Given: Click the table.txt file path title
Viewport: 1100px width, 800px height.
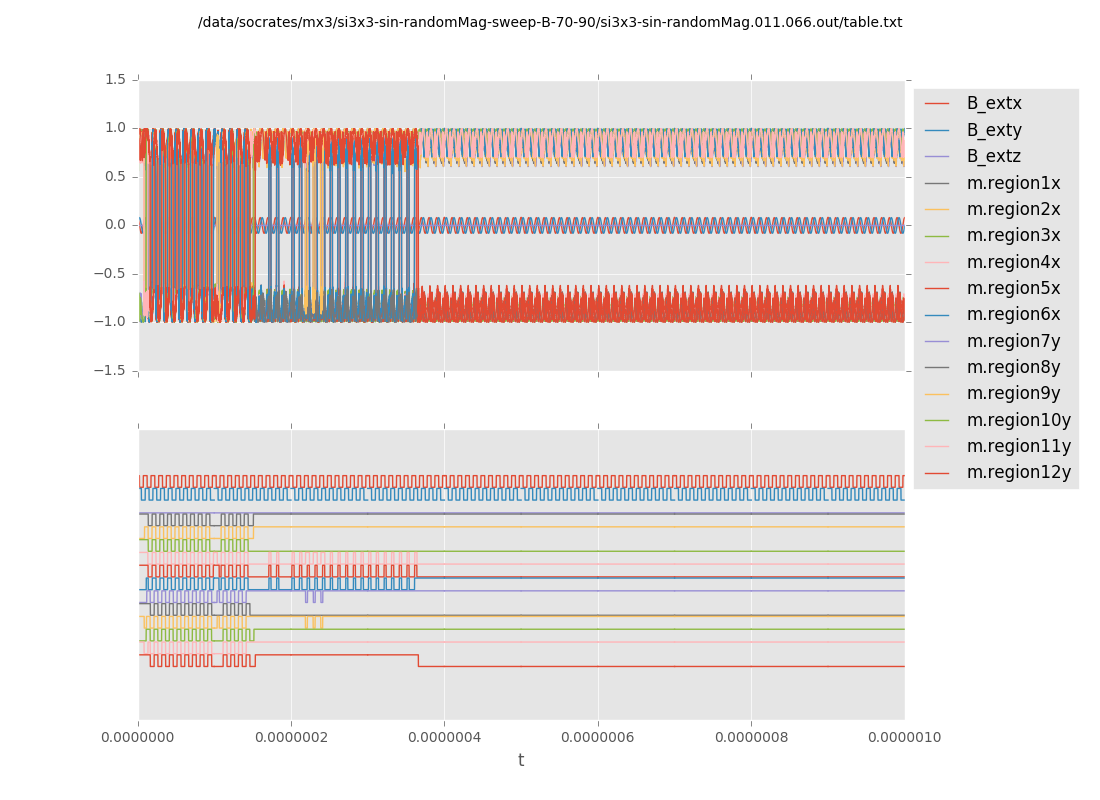Looking at the screenshot, I should click(x=550, y=22).
